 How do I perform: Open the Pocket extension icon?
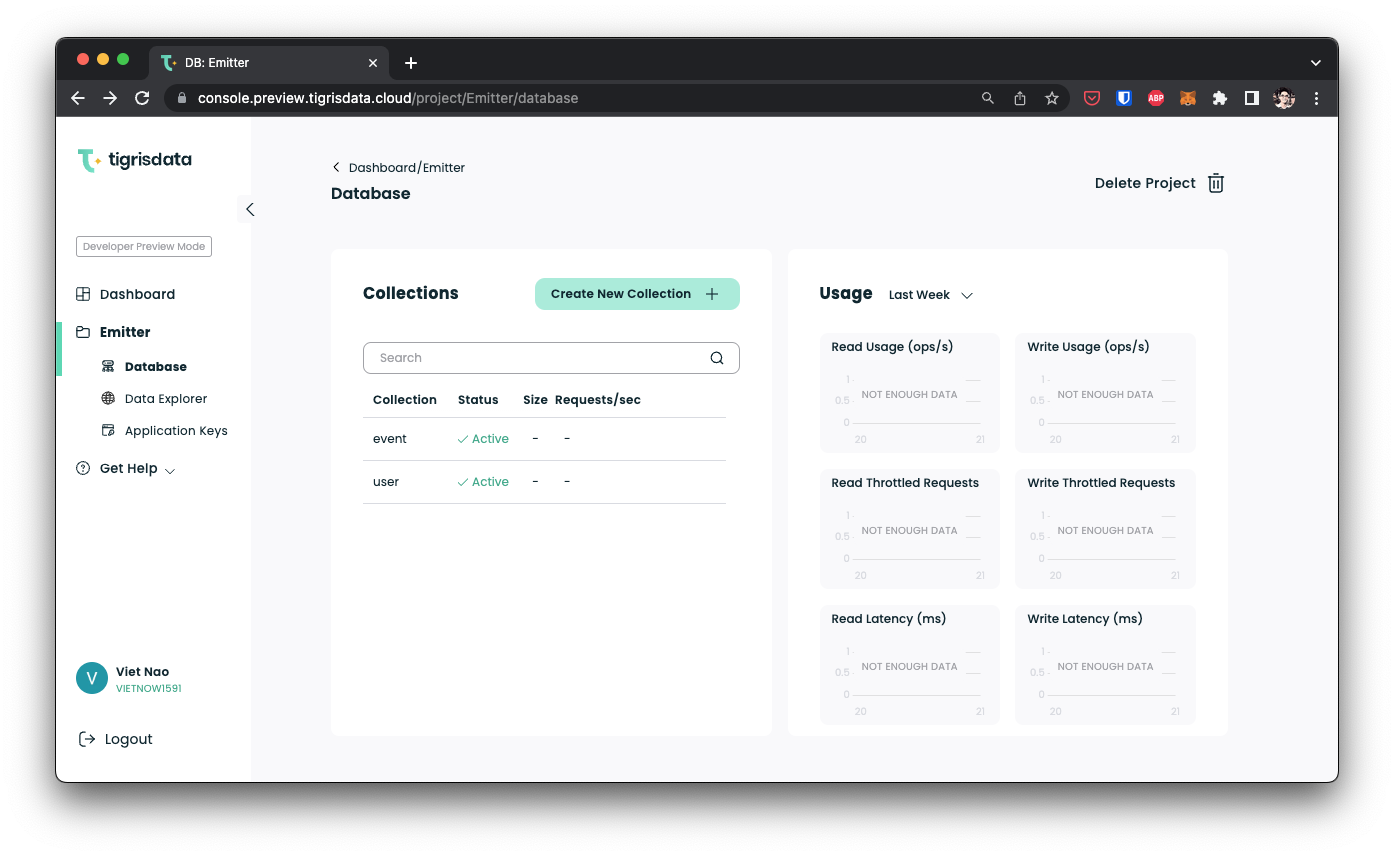pyautogui.click(x=1092, y=98)
